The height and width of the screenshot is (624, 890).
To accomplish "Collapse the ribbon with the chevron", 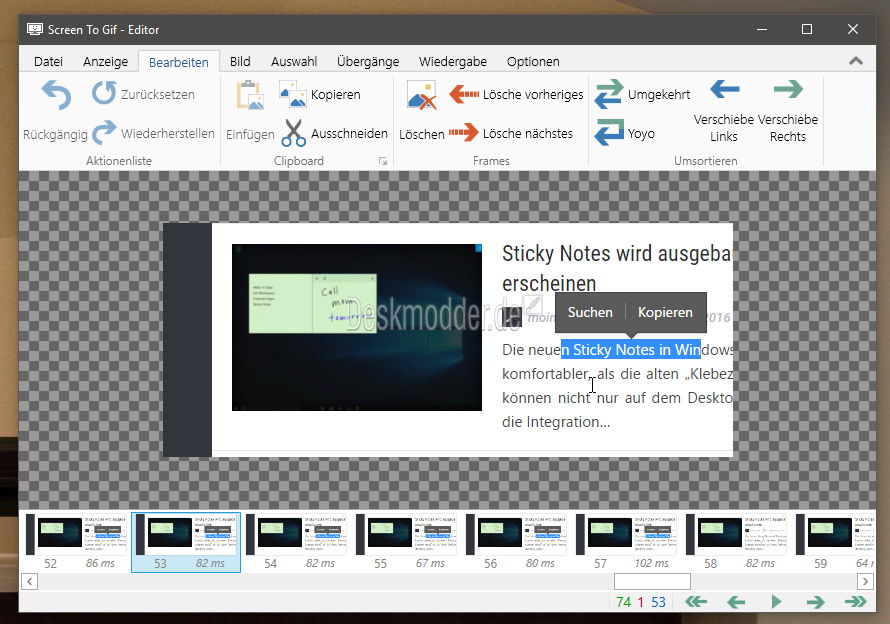I will point(856,61).
